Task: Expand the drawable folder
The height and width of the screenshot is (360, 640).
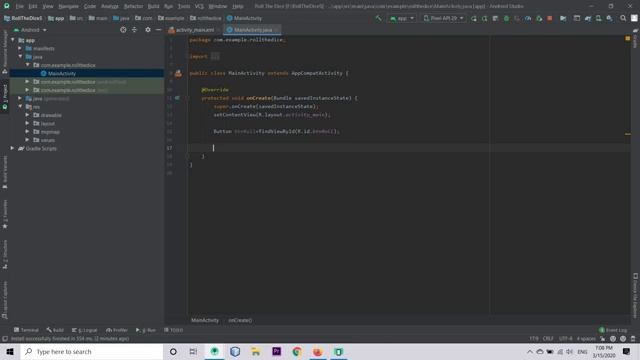Action: 27,115
